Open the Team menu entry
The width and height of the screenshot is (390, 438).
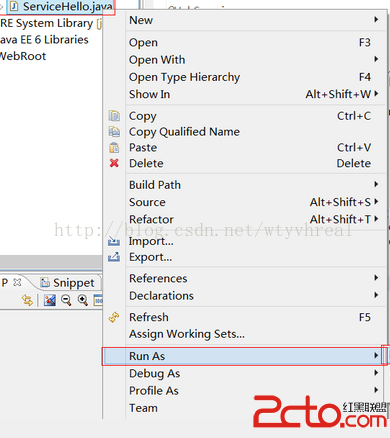244,408
